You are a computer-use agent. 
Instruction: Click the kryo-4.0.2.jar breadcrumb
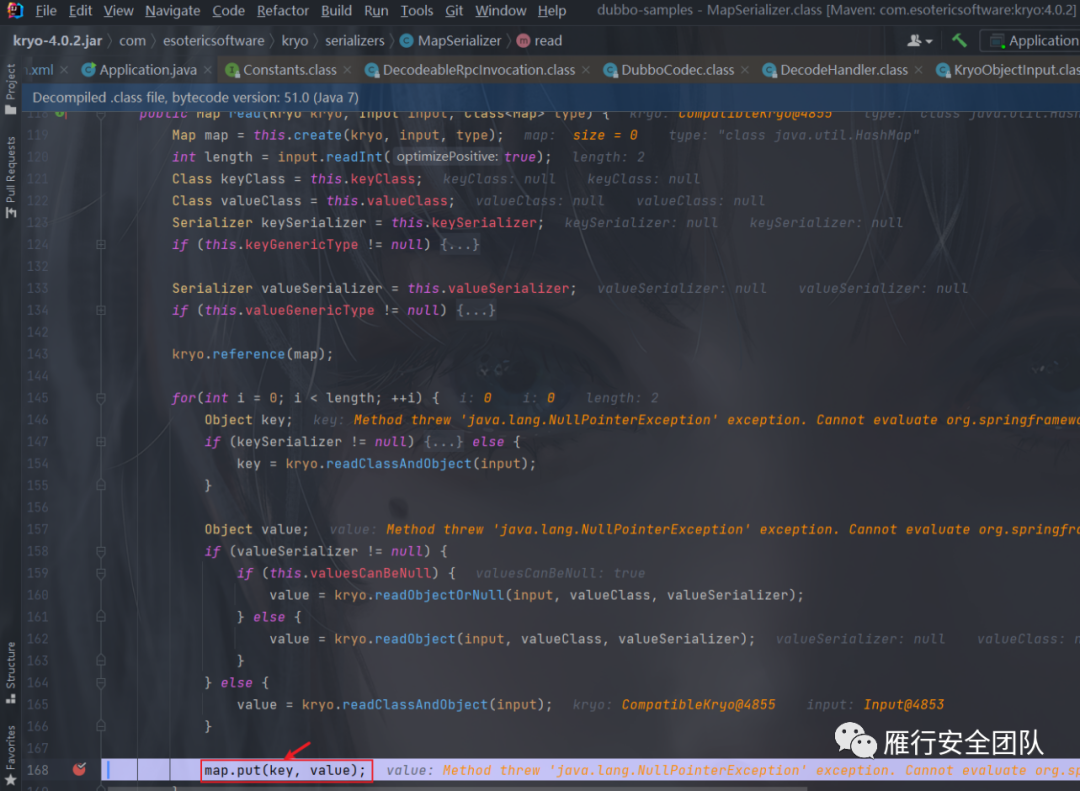(x=57, y=41)
